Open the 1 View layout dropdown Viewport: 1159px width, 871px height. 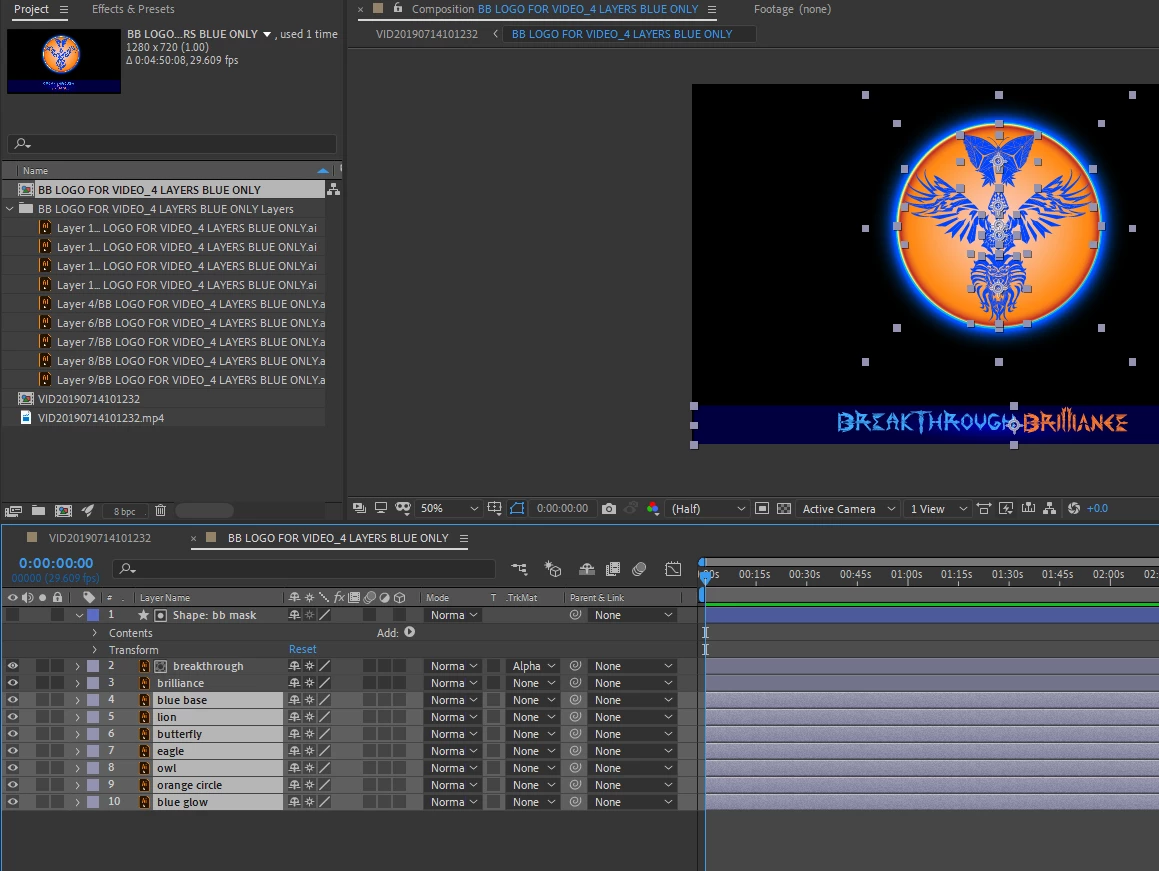point(937,508)
